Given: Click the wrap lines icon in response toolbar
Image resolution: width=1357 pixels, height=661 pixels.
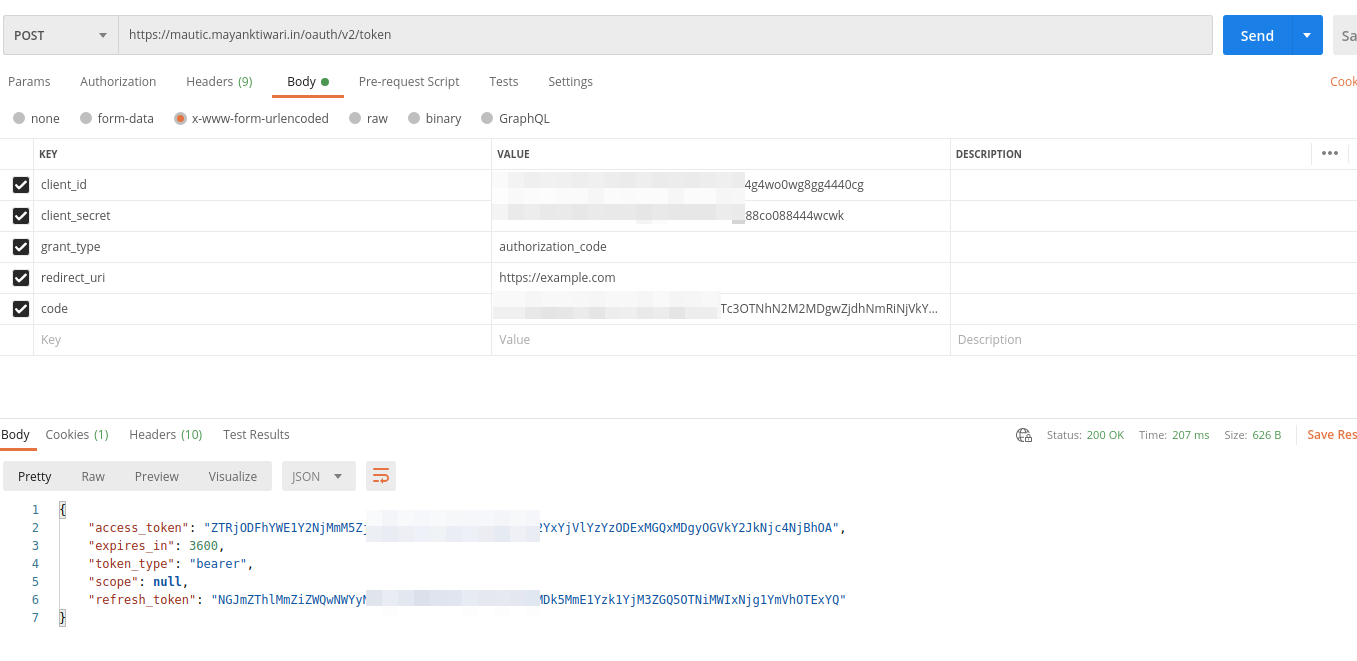Looking at the screenshot, I should [381, 476].
